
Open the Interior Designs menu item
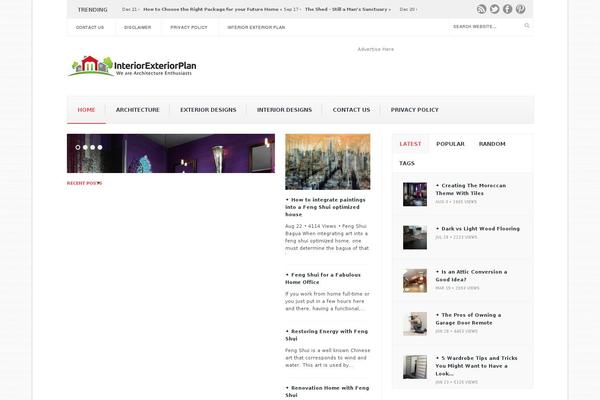(x=284, y=110)
